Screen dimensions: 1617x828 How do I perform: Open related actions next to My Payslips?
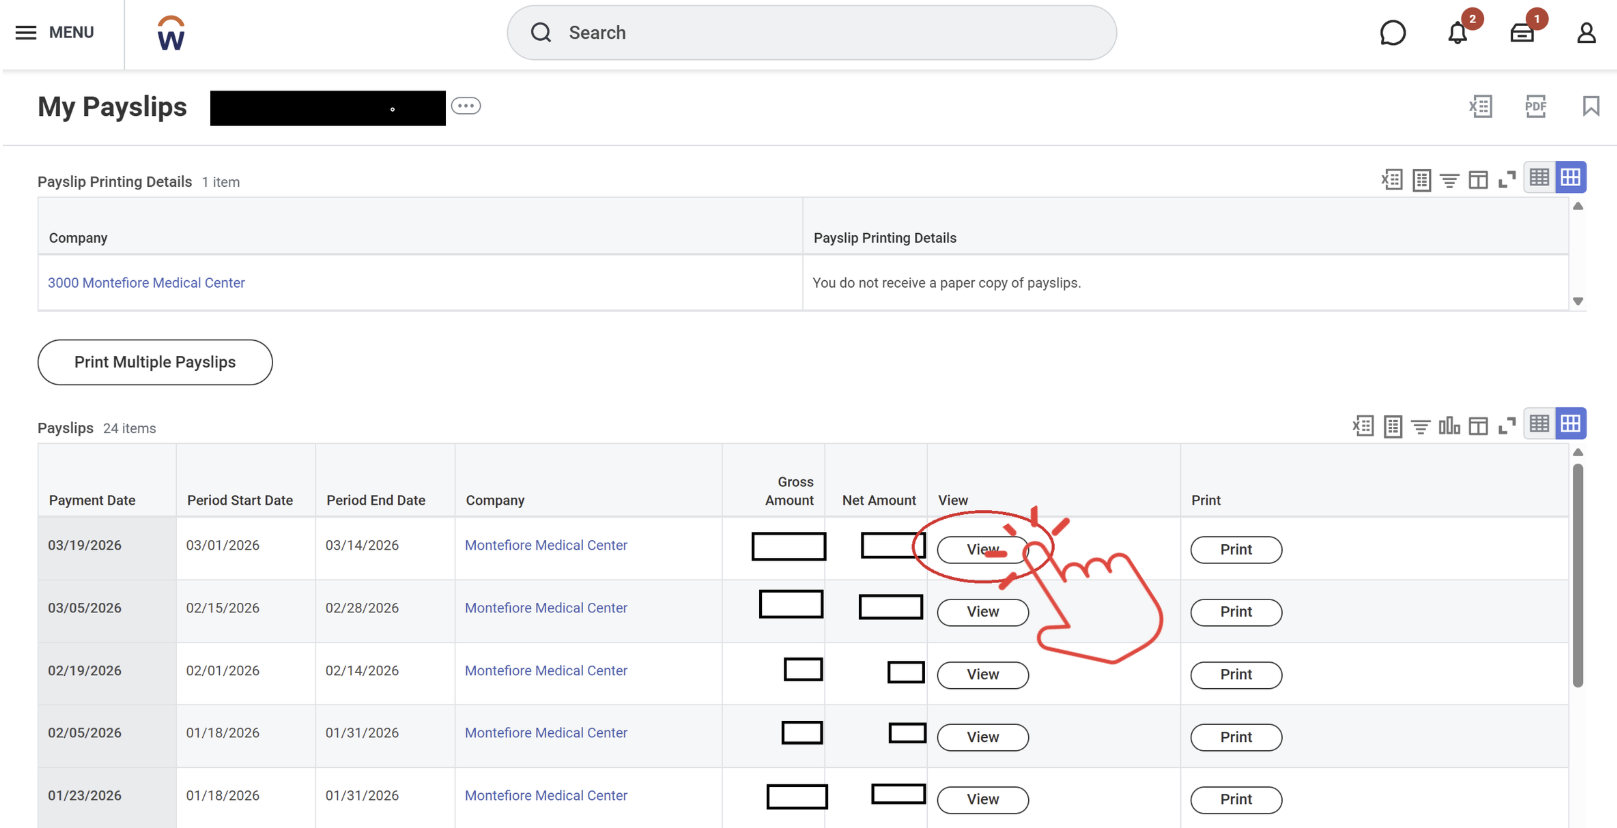[466, 106]
